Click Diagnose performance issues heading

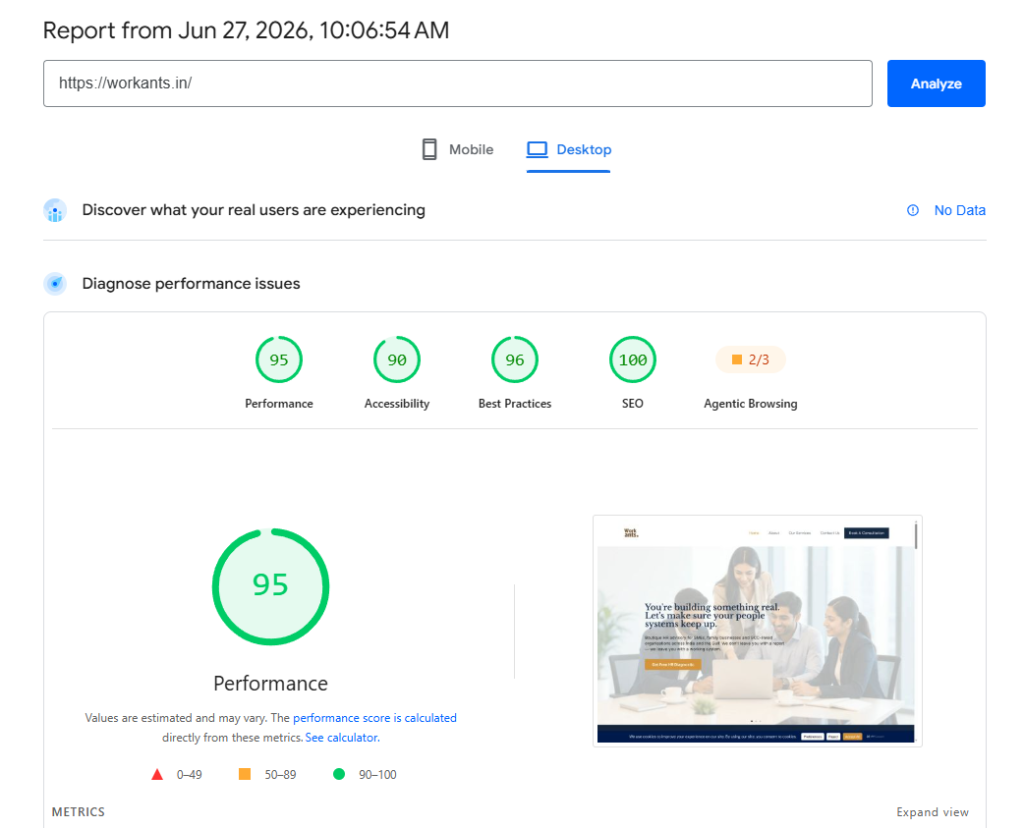191,283
